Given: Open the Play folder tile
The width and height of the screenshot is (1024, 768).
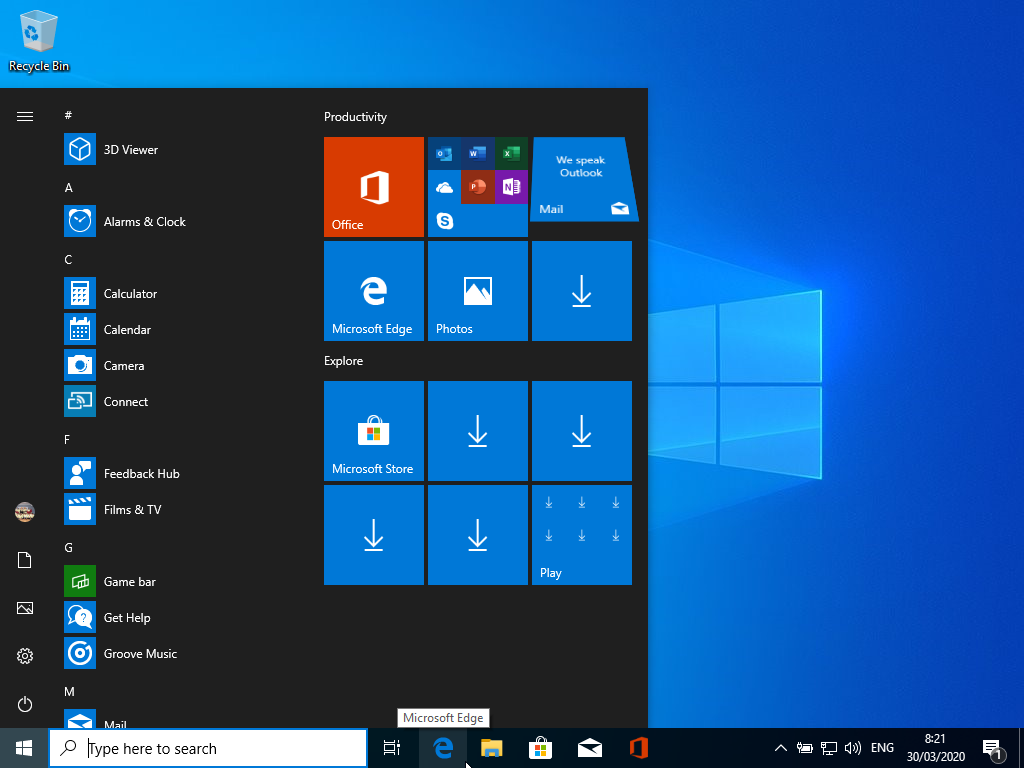Looking at the screenshot, I should [x=582, y=535].
